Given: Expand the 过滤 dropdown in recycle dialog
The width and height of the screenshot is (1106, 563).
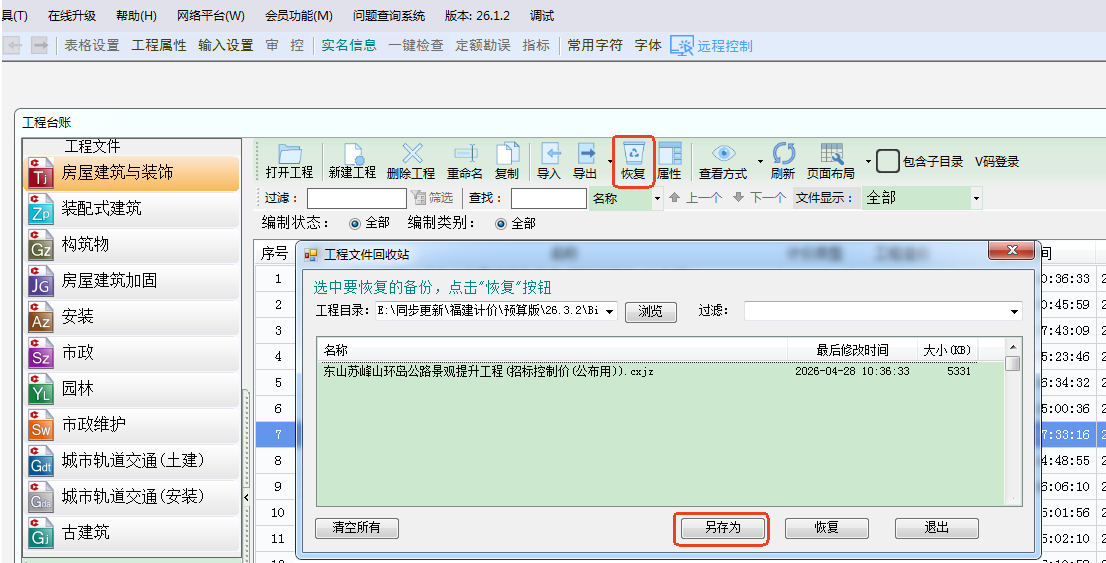Looking at the screenshot, I should [x=1015, y=311].
